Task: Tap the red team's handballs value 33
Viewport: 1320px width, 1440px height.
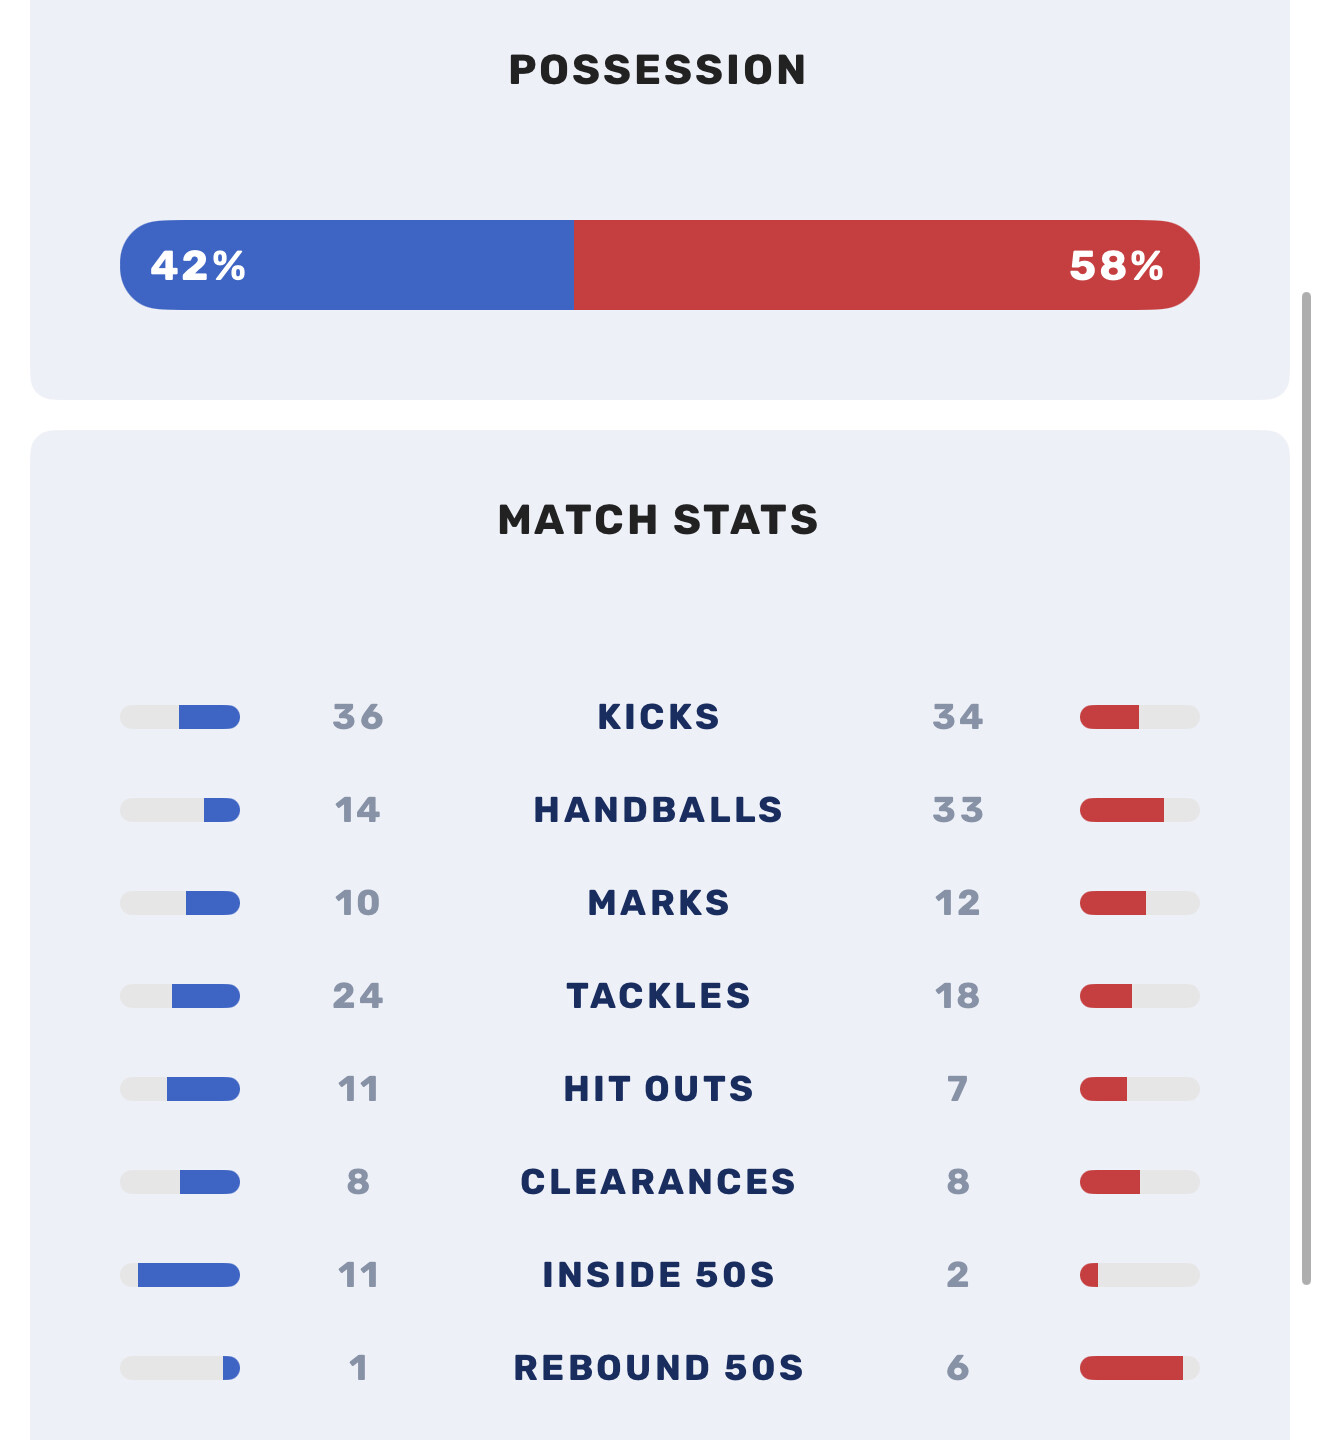Action: pyautogui.click(x=958, y=810)
